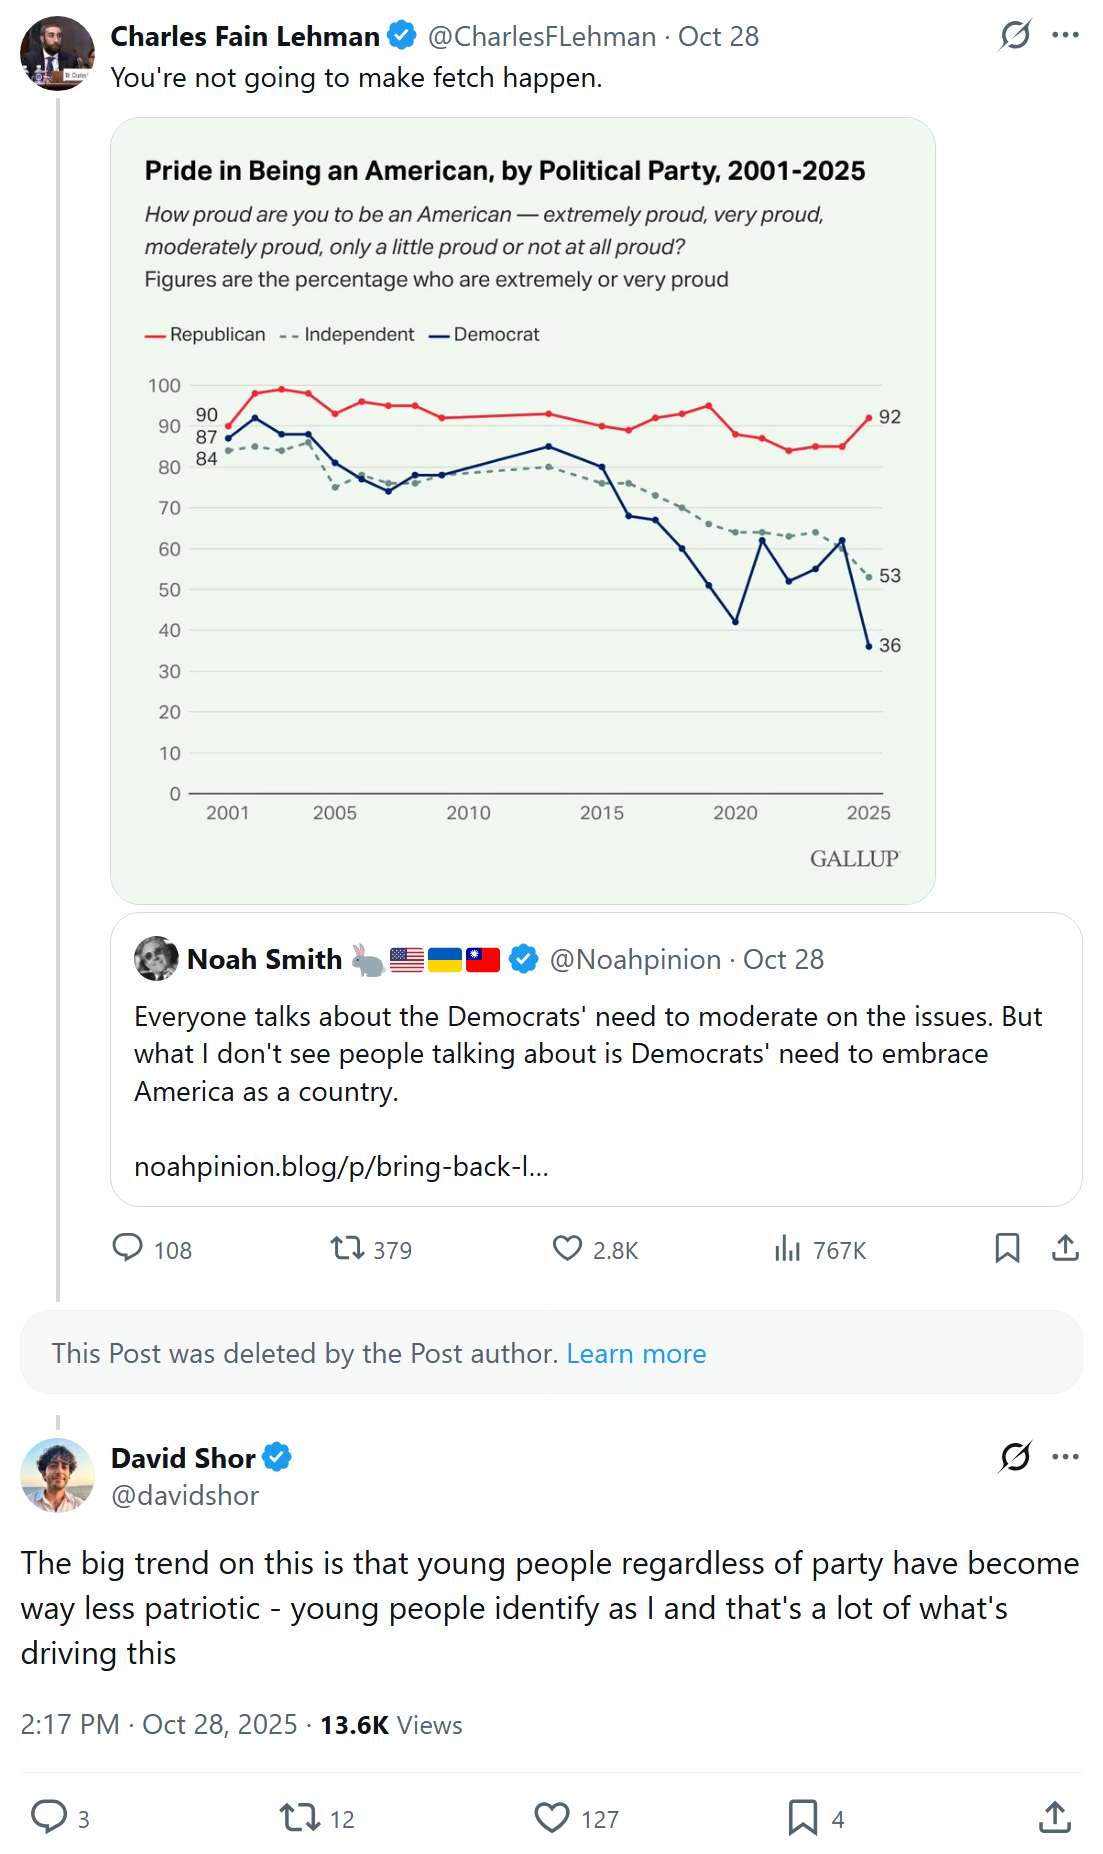Click the Grok icon on Charles Lehman's post
Screen dimensions: 1103x1854
click(x=1015, y=36)
